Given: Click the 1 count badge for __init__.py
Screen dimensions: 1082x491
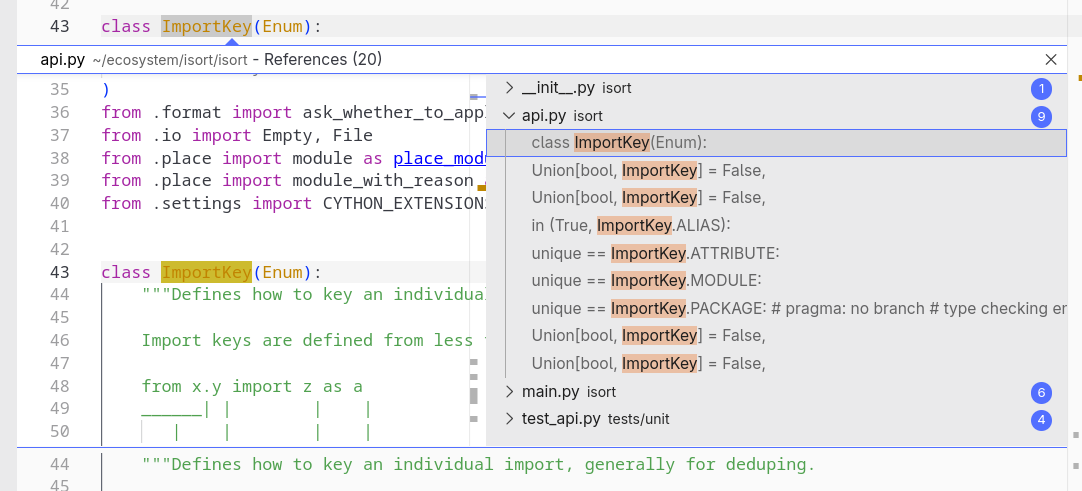Looking at the screenshot, I should tap(1041, 89).
